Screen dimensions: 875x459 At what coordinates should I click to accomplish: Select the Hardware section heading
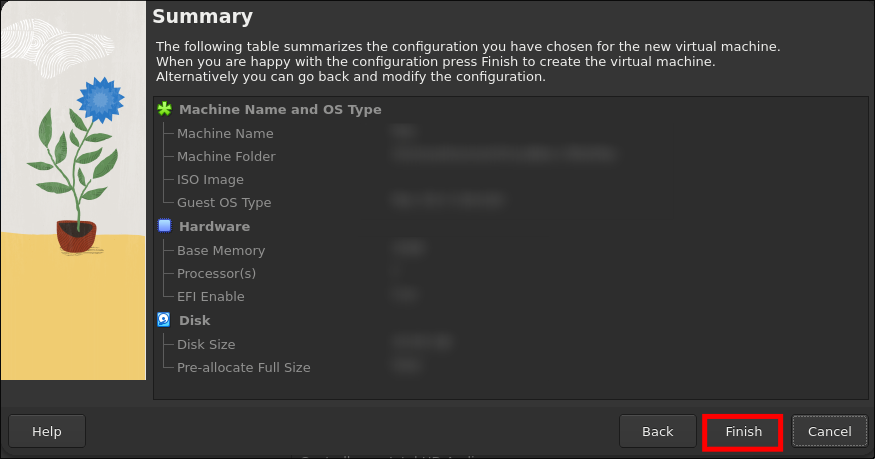point(214,227)
